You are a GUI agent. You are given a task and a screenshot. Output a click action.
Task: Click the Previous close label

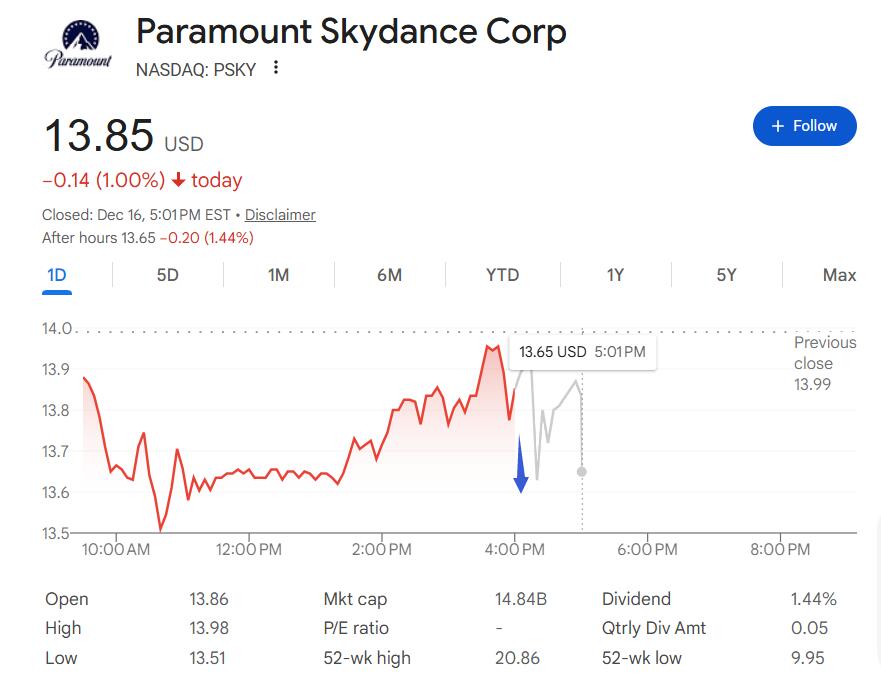(x=825, y=353)
